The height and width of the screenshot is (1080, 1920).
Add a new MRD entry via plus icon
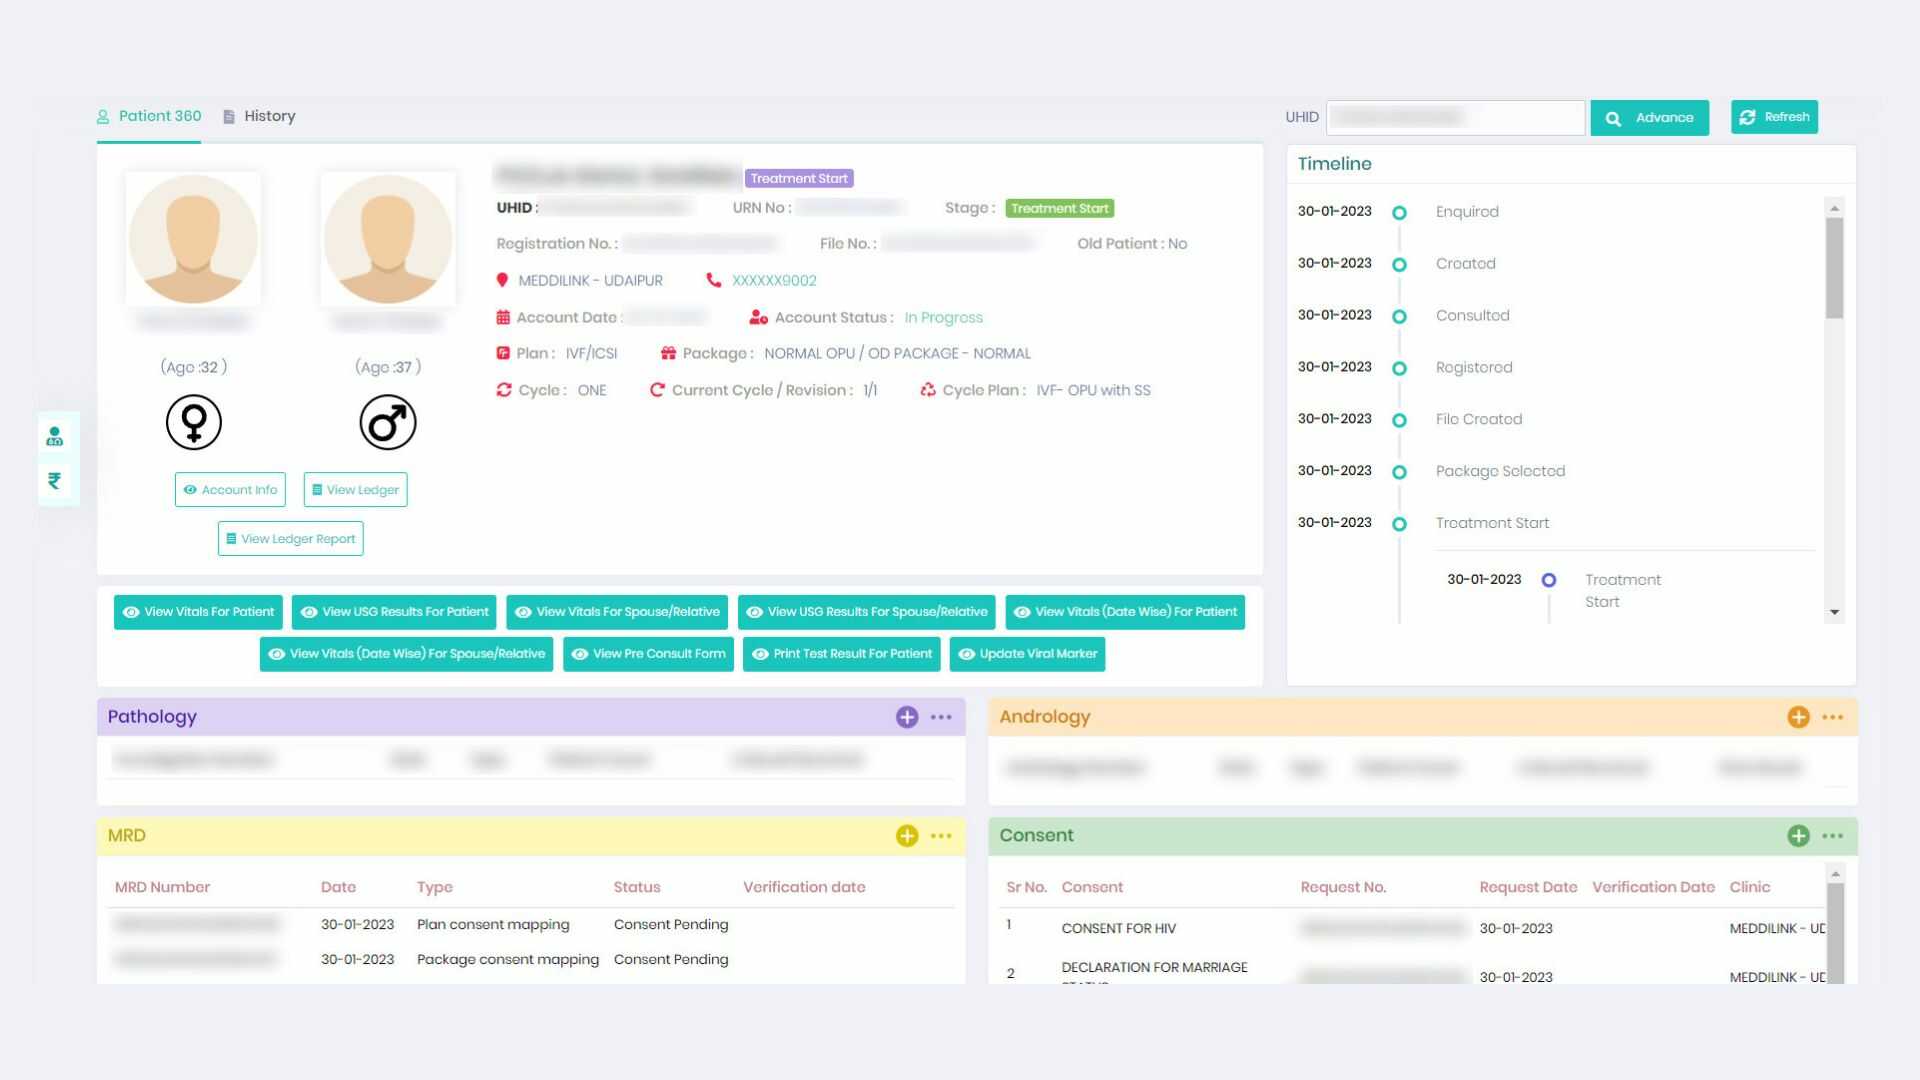click(906, 835)
